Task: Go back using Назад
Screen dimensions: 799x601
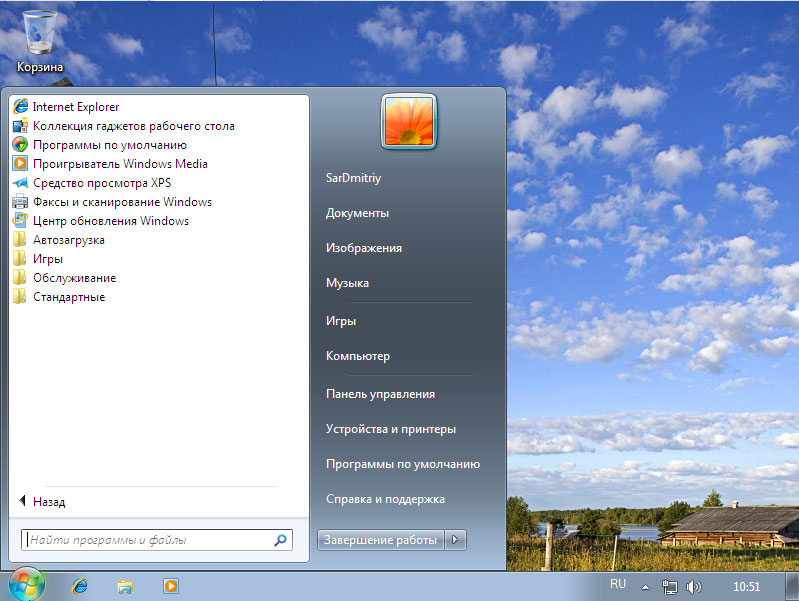Action: [x=48, y=502]
